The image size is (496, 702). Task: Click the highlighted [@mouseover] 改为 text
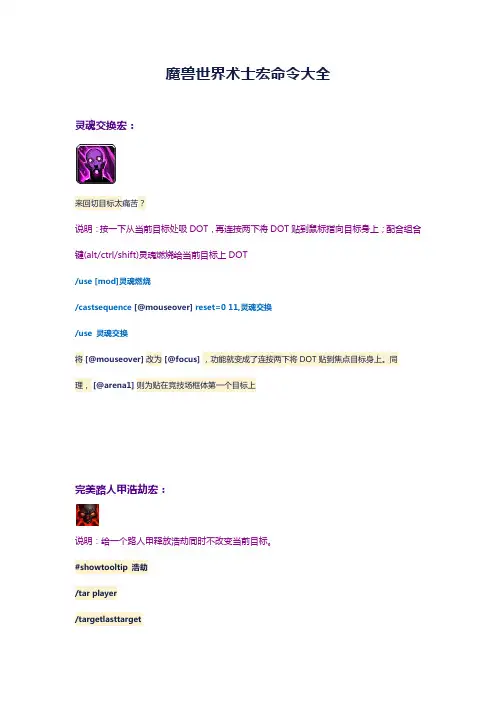click(124, 359)
